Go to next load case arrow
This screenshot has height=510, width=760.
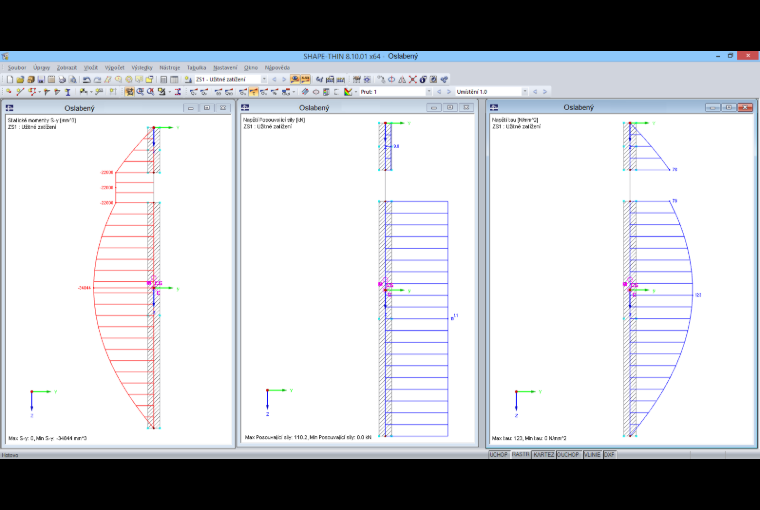284,79
